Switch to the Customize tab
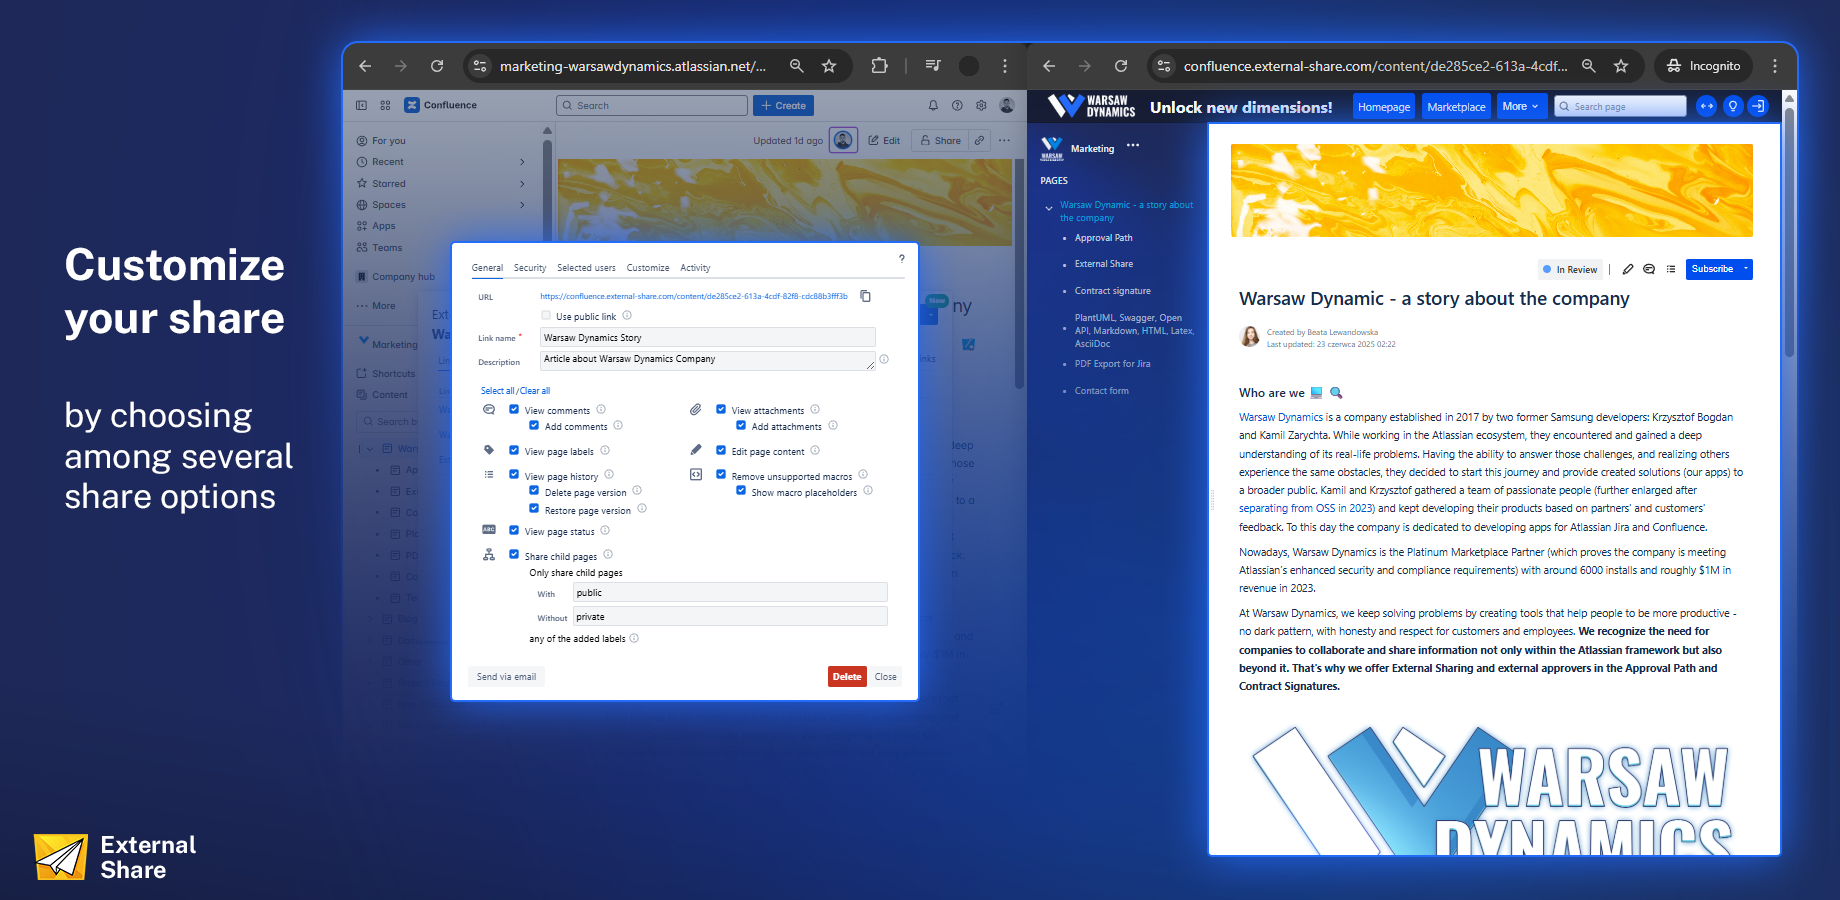The image size is (1840, 900). tap(648, 268)
